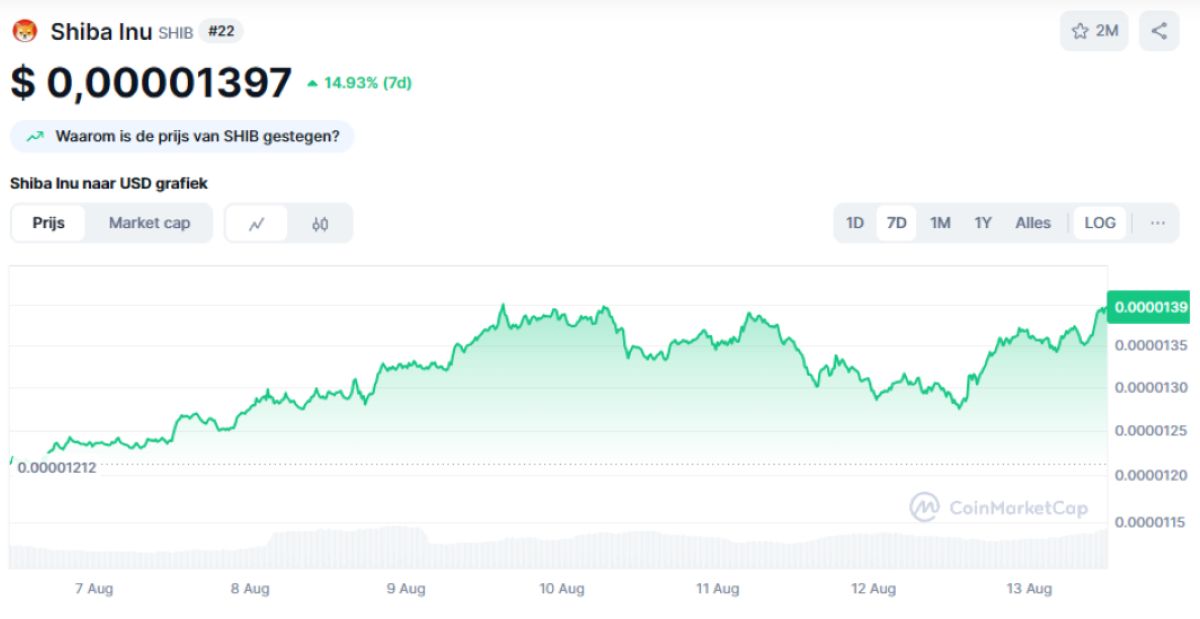Click the 0.0000130 axis label
The width and height of the screenshot is (1200, 619).
click(1151, 387)
